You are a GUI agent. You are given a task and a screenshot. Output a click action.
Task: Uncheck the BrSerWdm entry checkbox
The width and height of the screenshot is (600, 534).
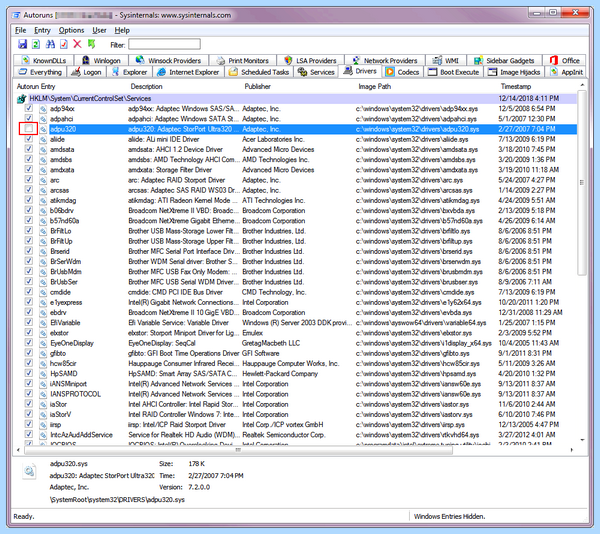tap(29, 261)
